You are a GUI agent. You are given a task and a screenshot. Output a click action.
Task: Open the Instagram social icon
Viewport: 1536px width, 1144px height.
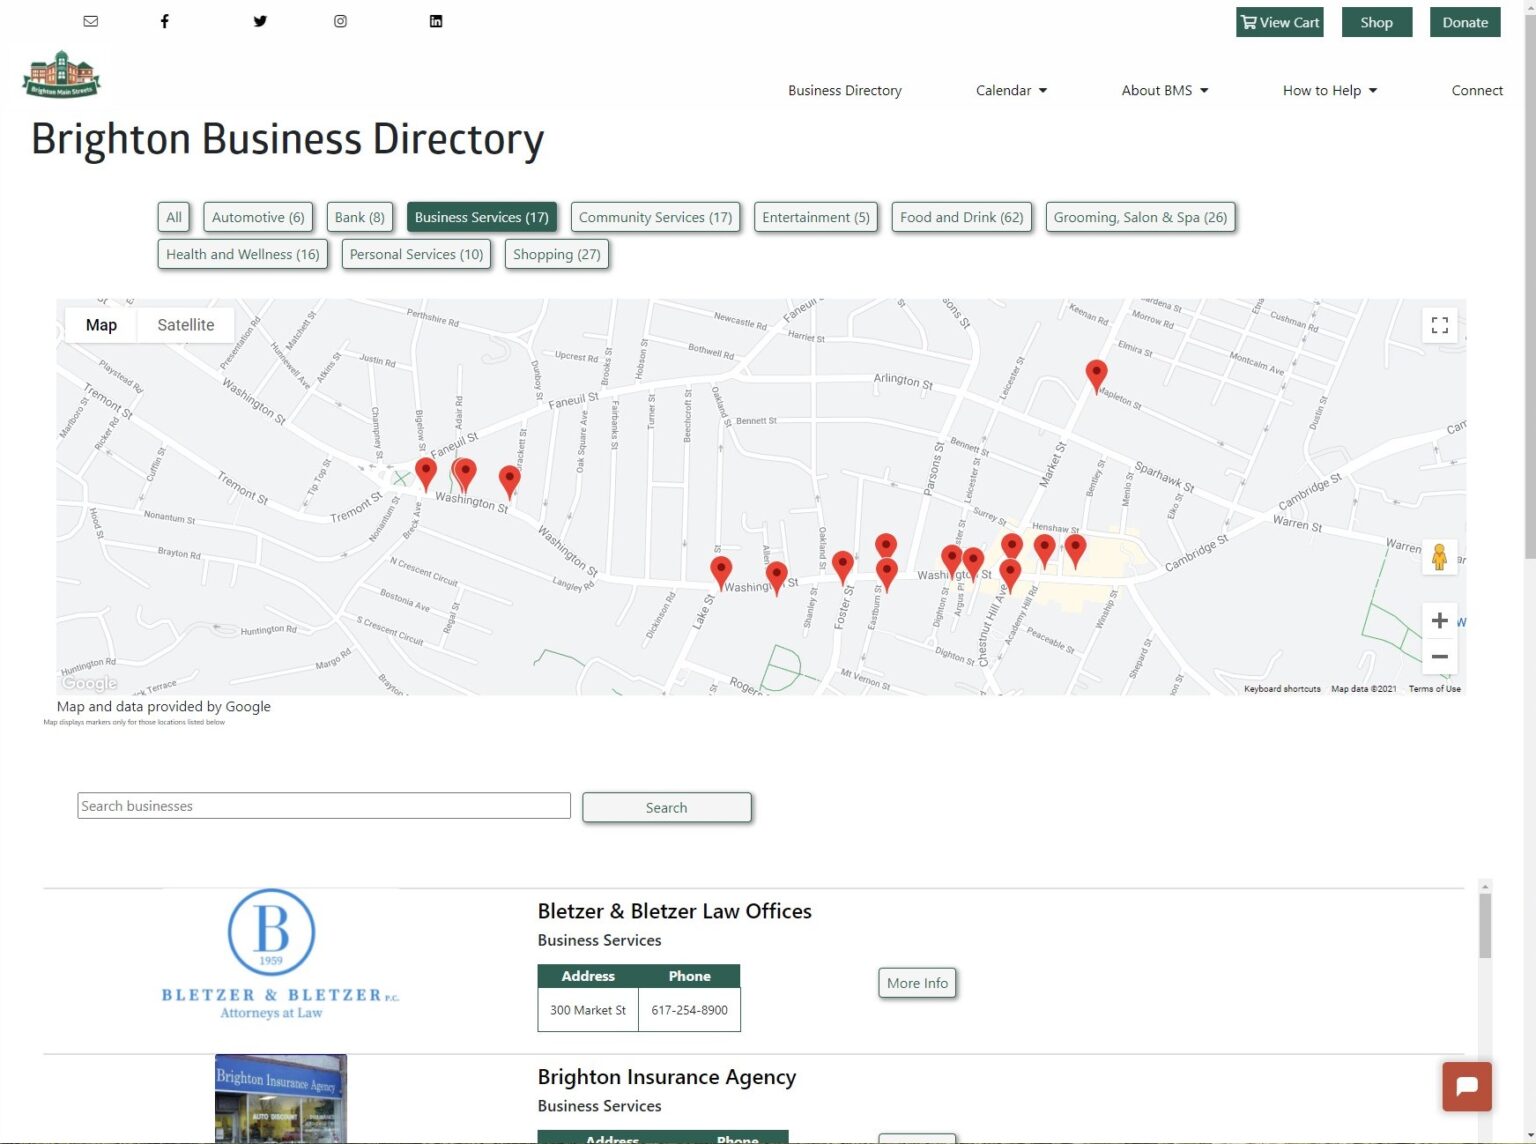(340, 21)
